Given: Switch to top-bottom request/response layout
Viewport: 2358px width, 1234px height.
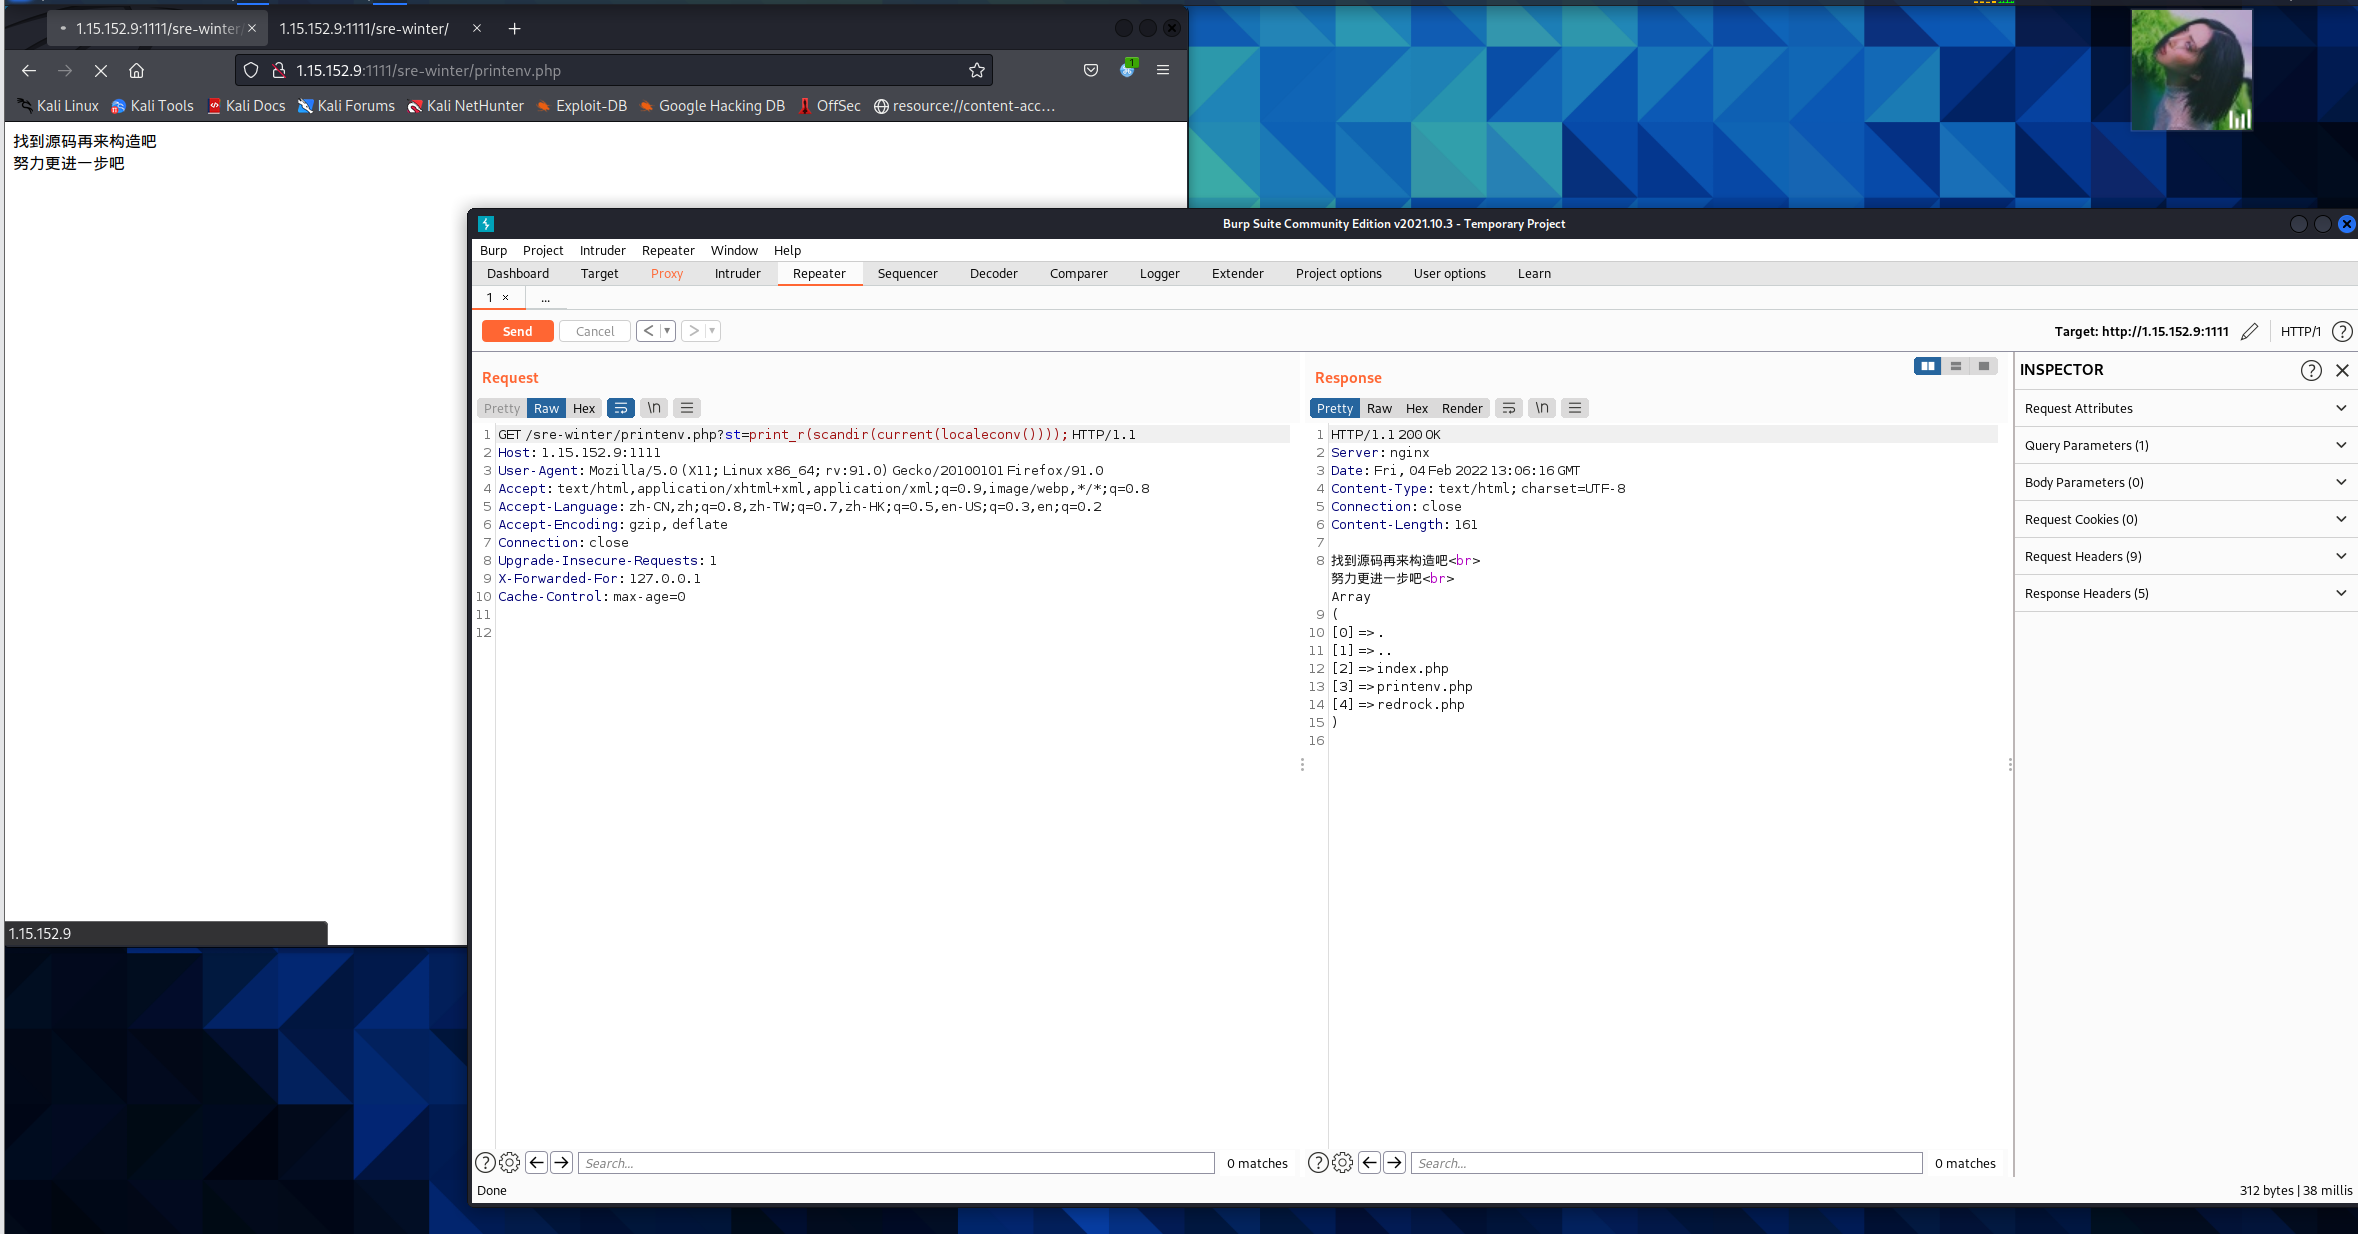Looking at the screenshot, I should coord(1956,366).
